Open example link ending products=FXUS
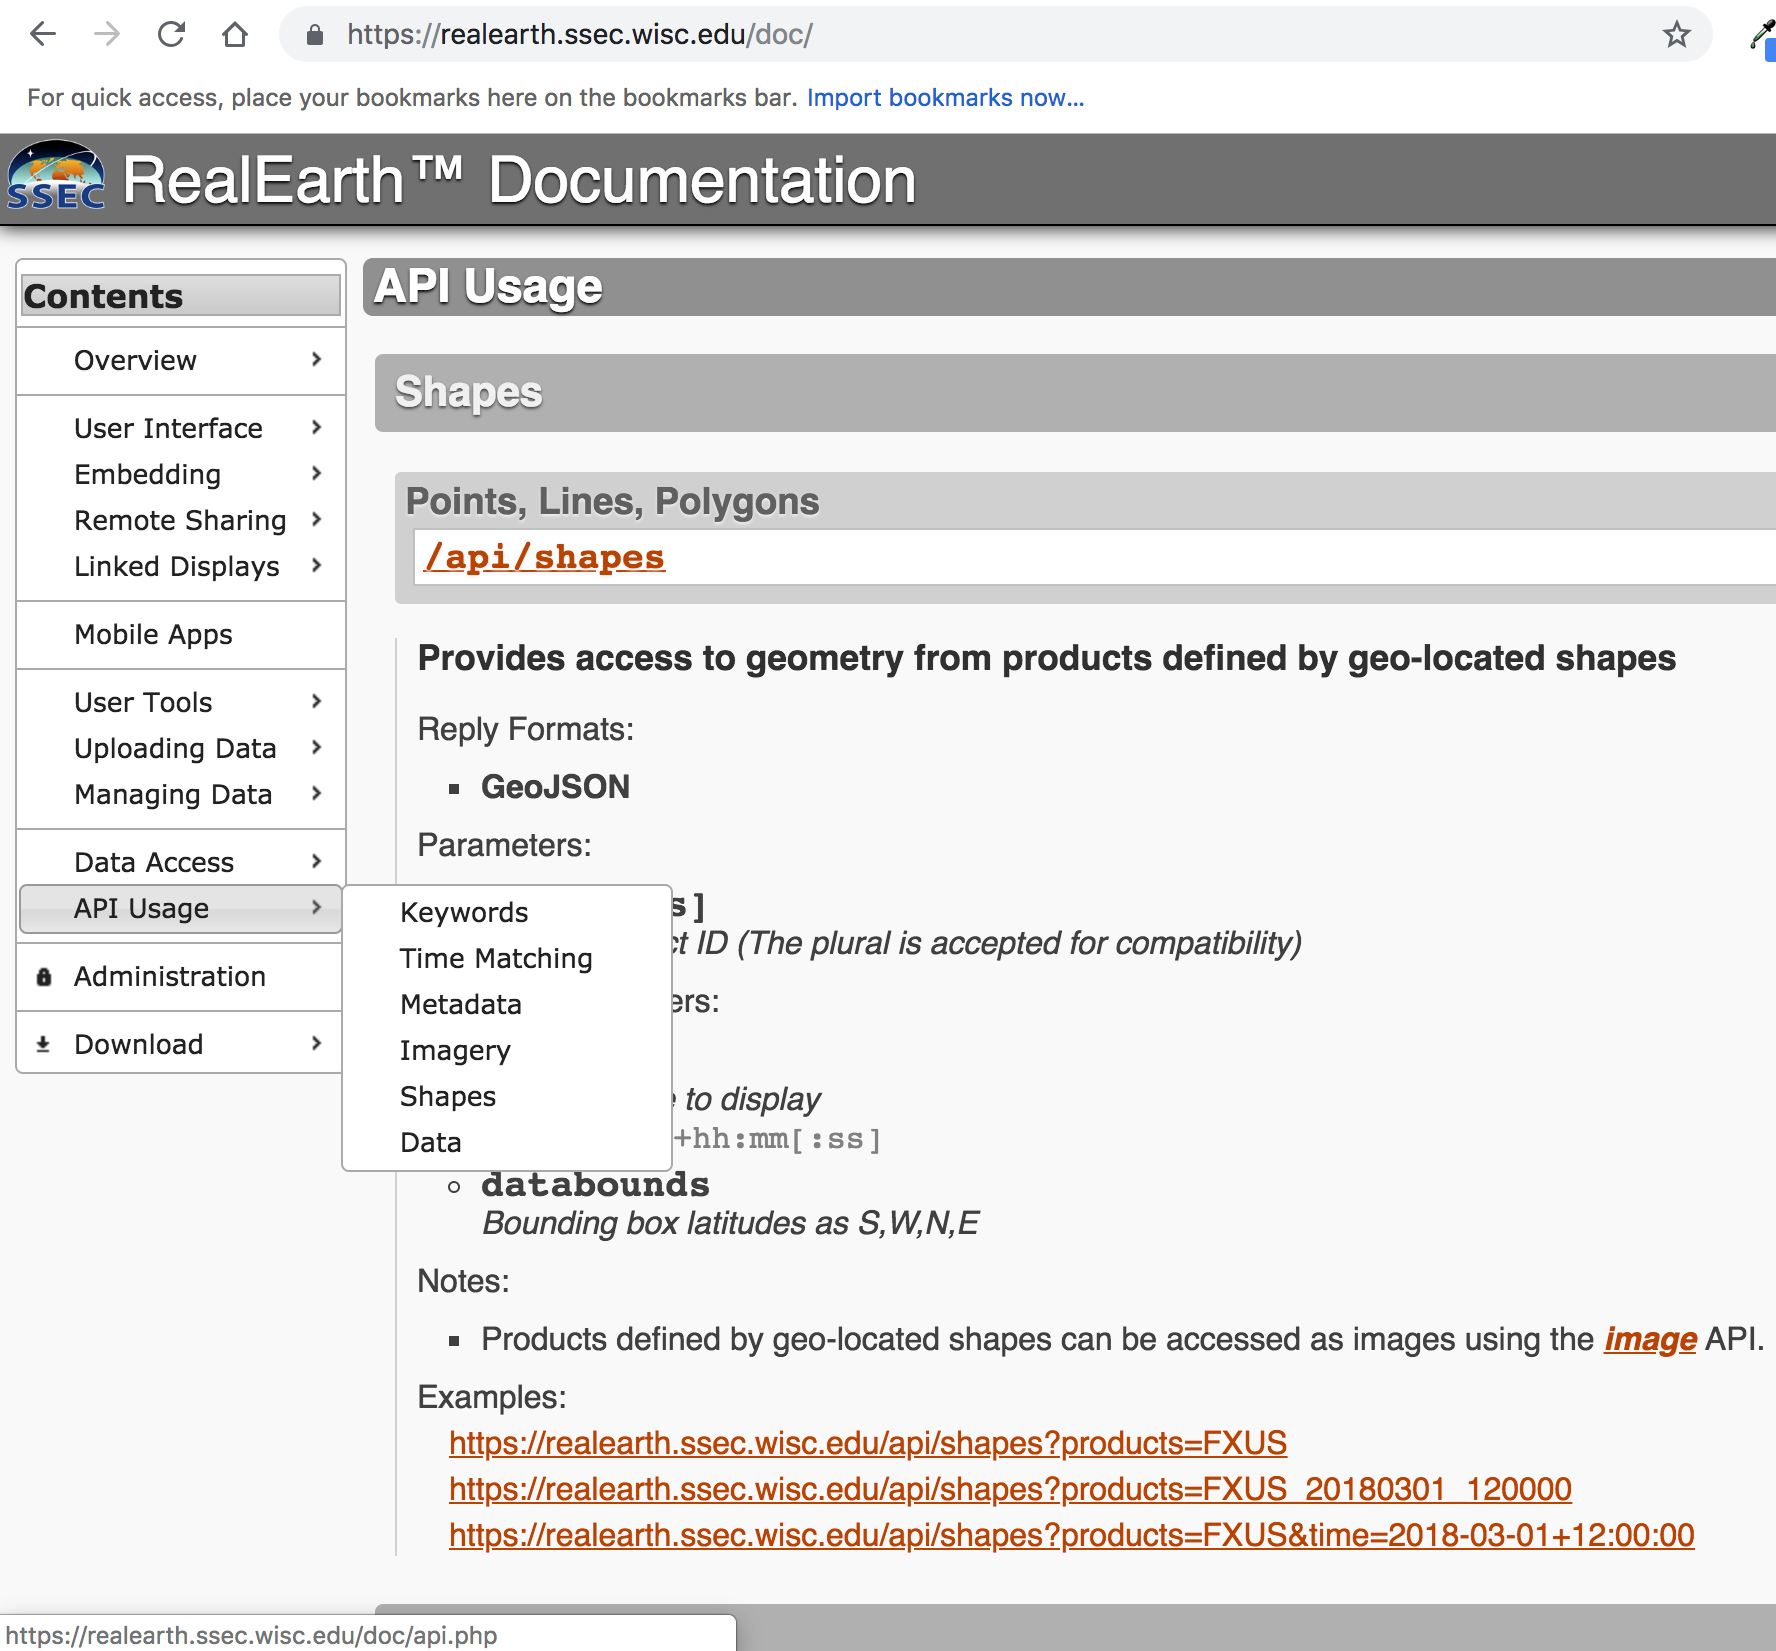Image resolution: width=1776 pixels, height=1651 pixels. point(868,1443)
